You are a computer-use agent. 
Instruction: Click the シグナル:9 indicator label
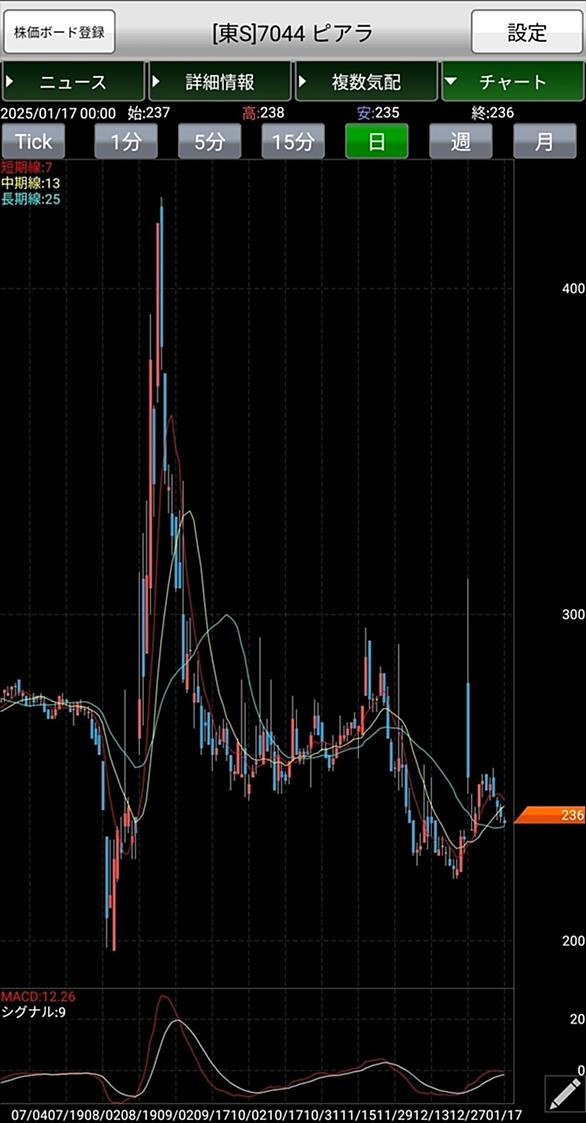coord(34,1012)
